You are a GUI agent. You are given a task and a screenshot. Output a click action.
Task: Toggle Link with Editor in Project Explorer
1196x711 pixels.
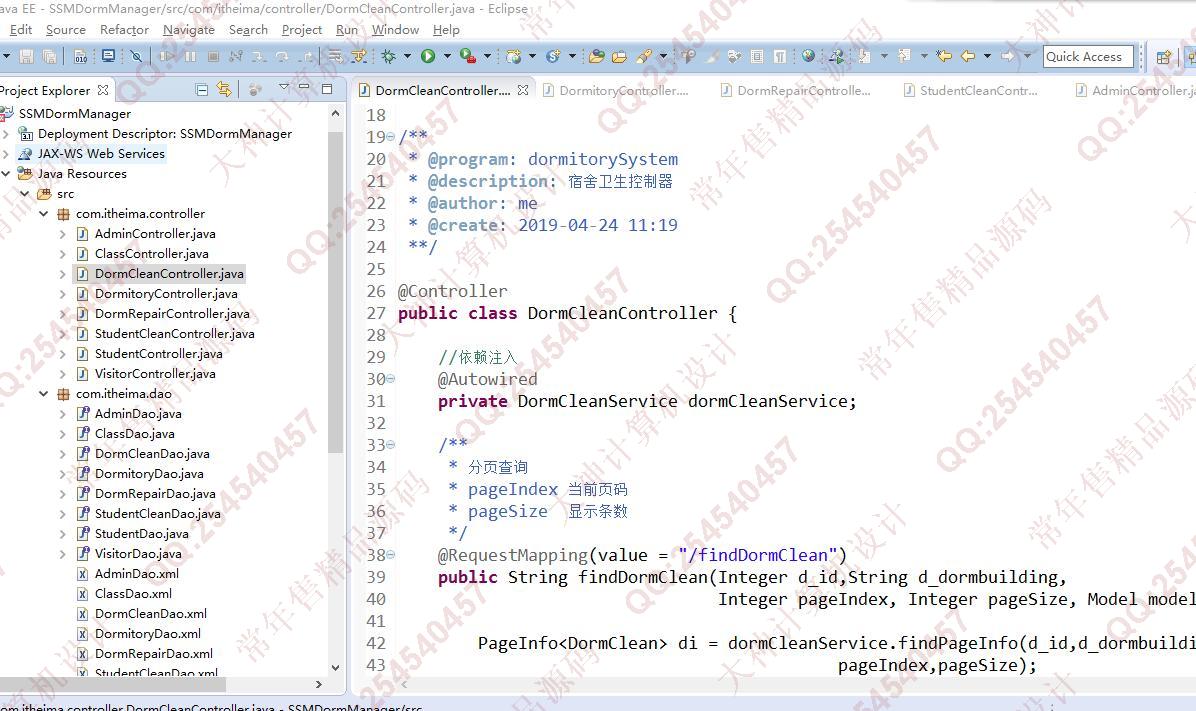click(223, 89)
